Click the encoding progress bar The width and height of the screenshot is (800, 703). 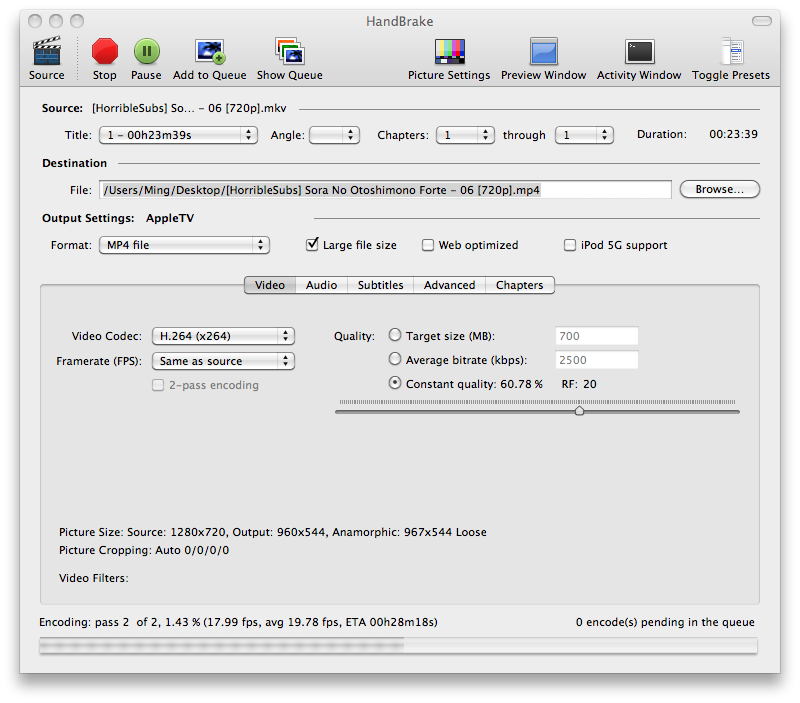[x=398, y=645]
